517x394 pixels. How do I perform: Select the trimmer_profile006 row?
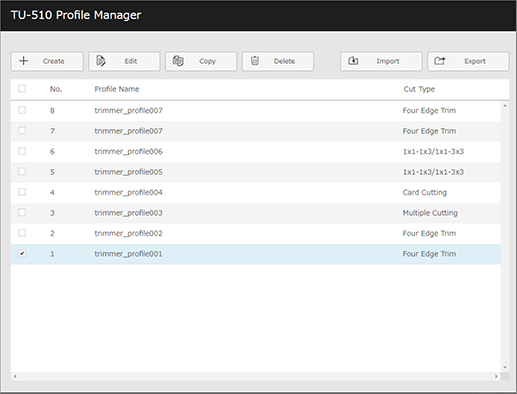click(255, 151)
